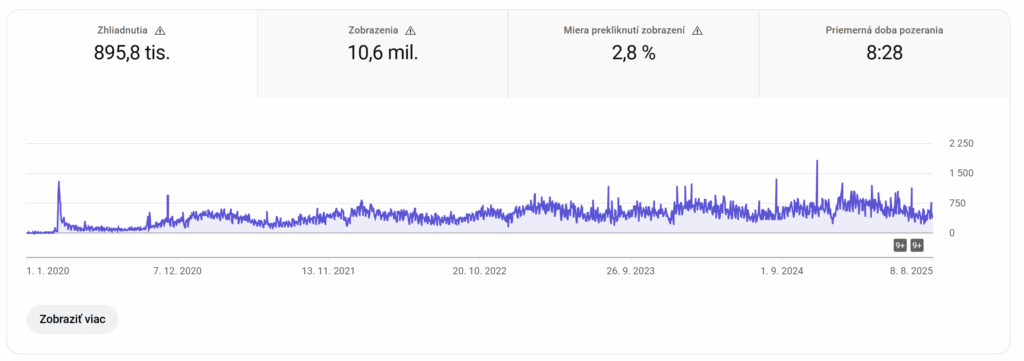Click the 7. 12. 2020 date label

[x=178, y=270]
